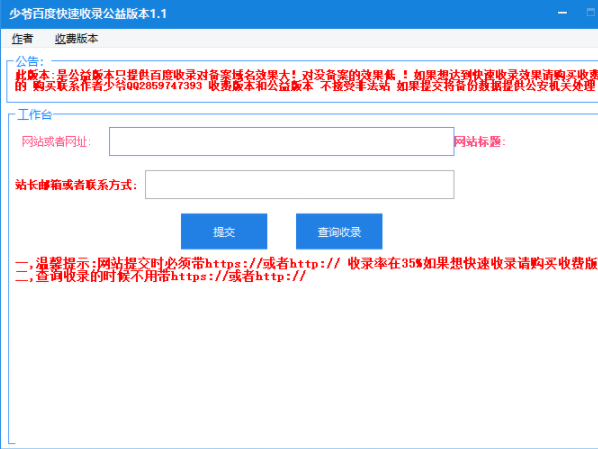Select the second hint line about 查询收录
This screenshot has height=449, width=598.
(160, 276)
